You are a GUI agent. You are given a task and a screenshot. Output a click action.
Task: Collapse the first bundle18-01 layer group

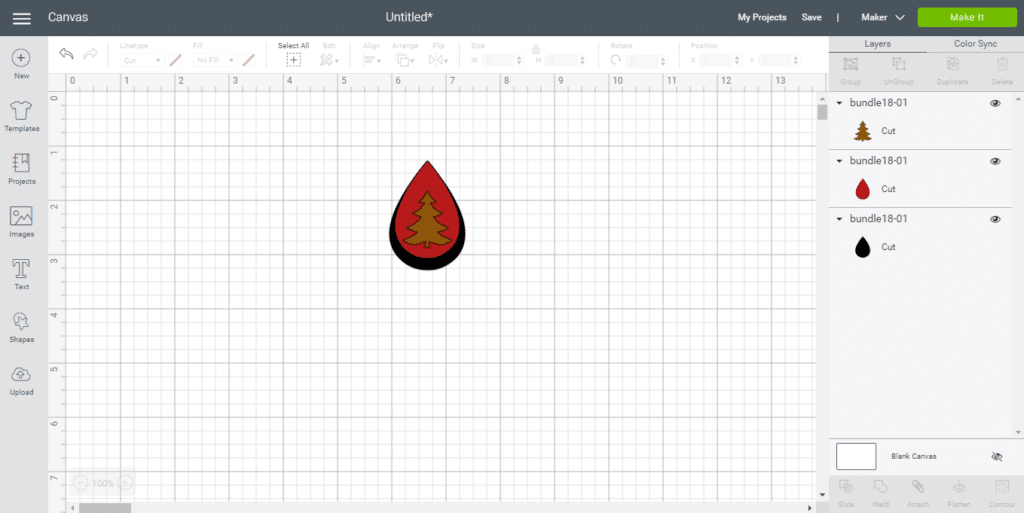tap(840, 103)
